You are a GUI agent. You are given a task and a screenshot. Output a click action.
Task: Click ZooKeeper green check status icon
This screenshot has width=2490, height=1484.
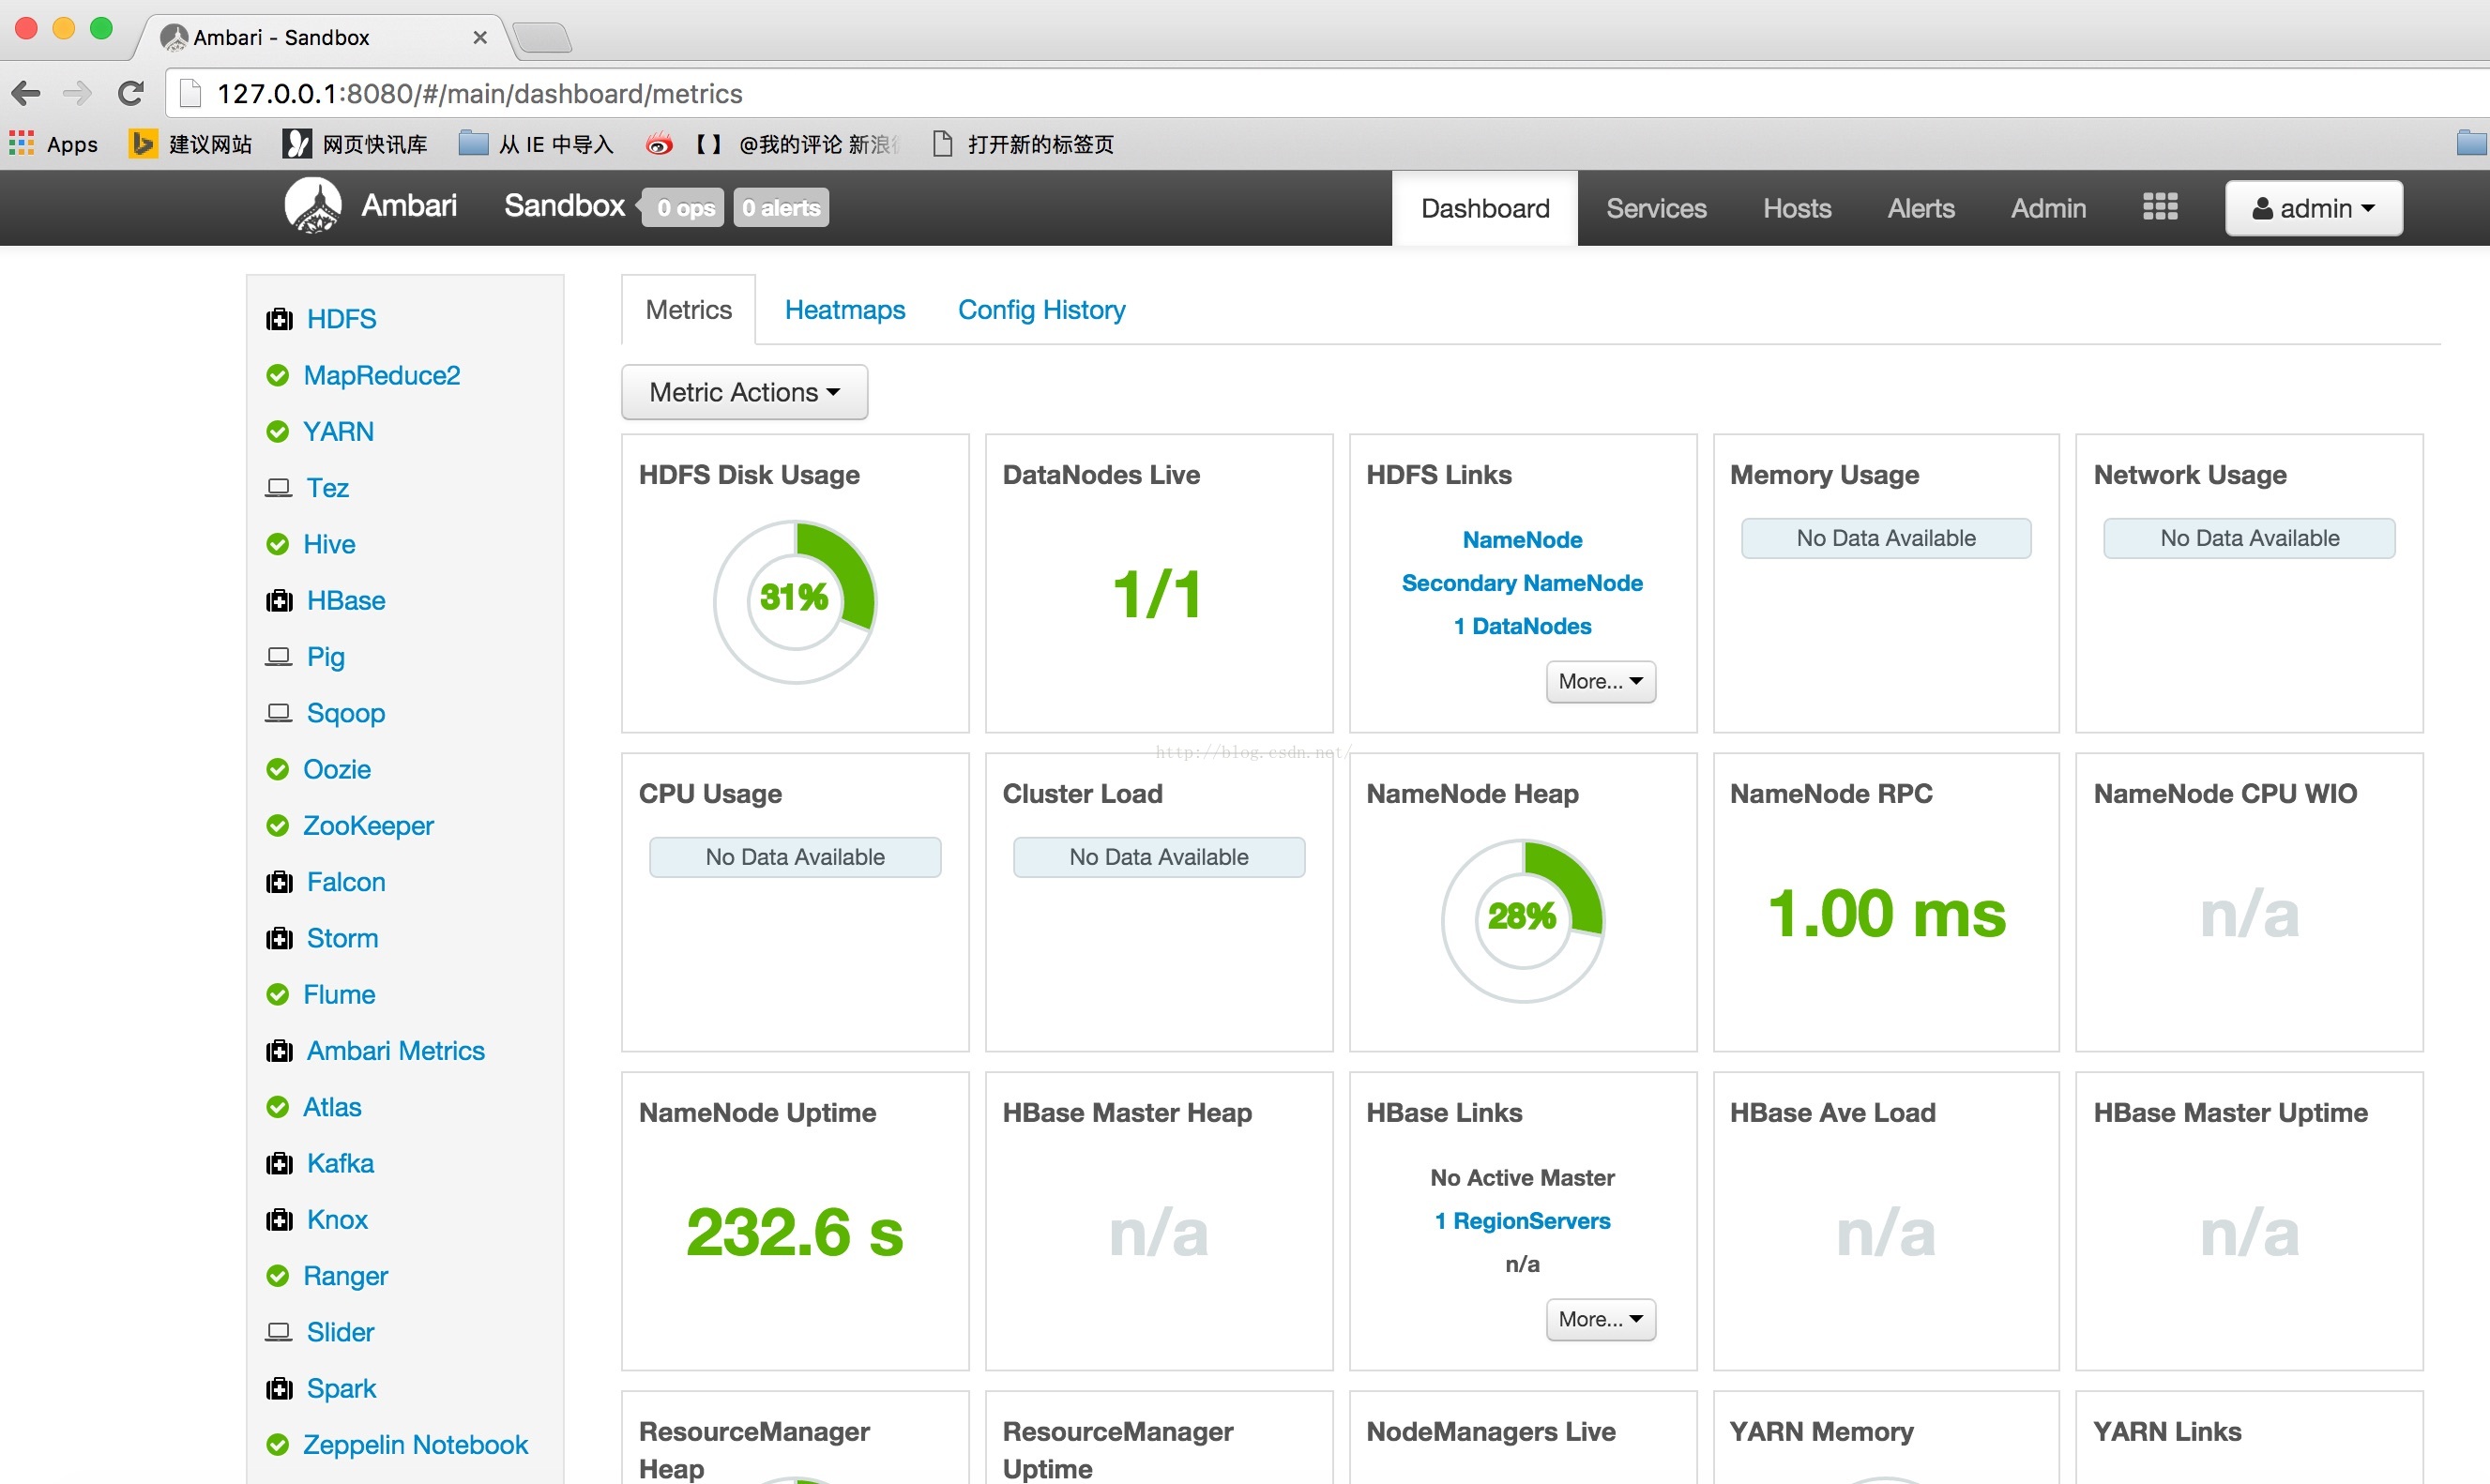pos(278,826)
